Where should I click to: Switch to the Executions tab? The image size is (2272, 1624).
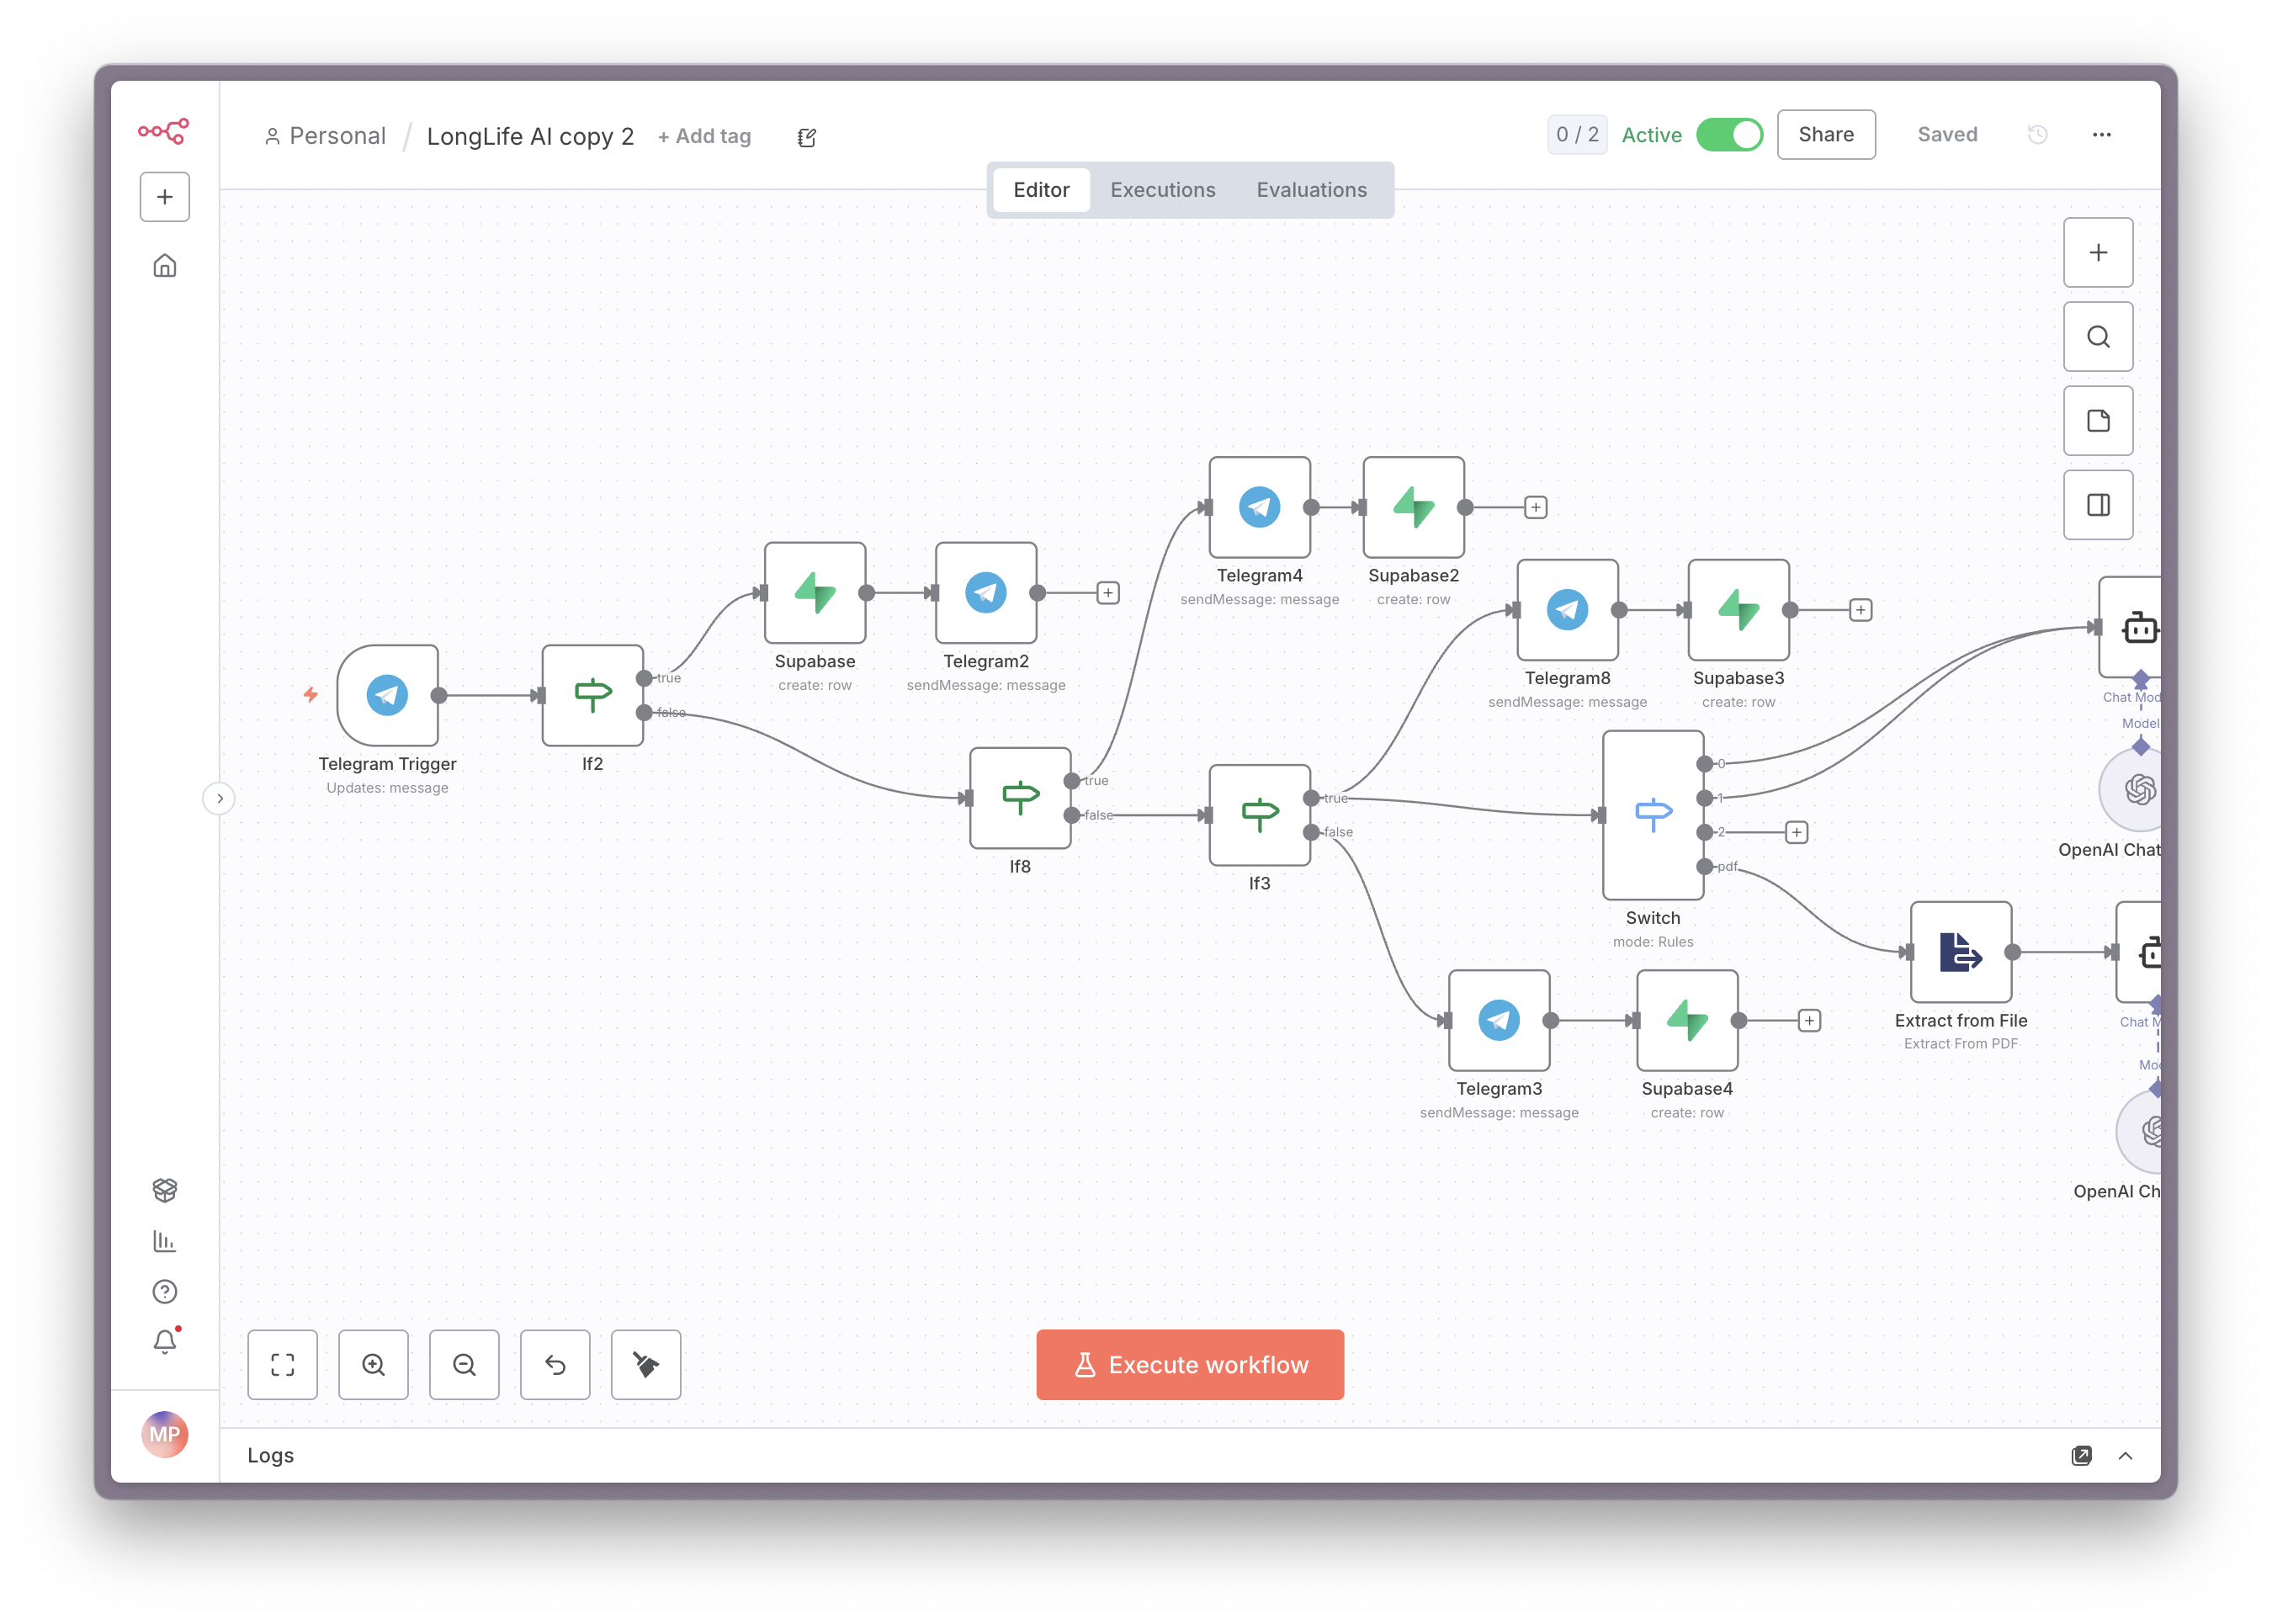point(1162,190)
